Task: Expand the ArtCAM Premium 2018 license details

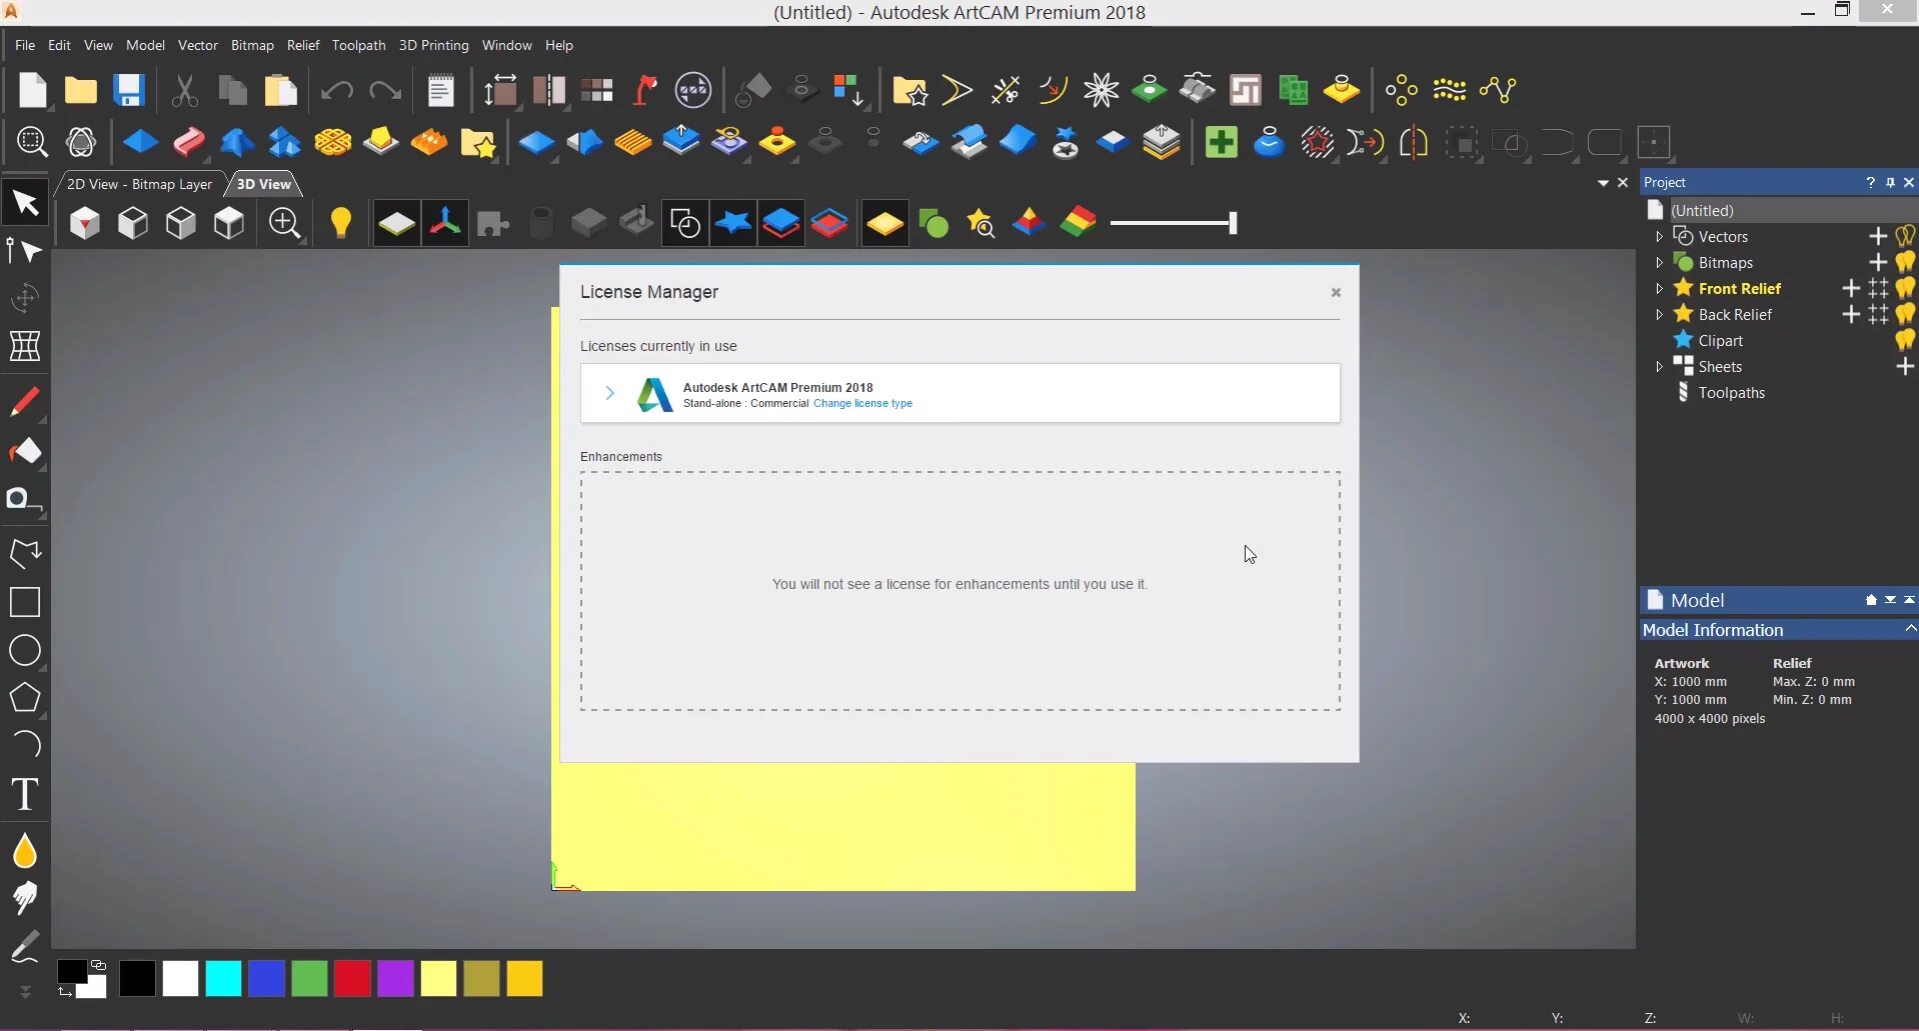Action: coord(610,393)
